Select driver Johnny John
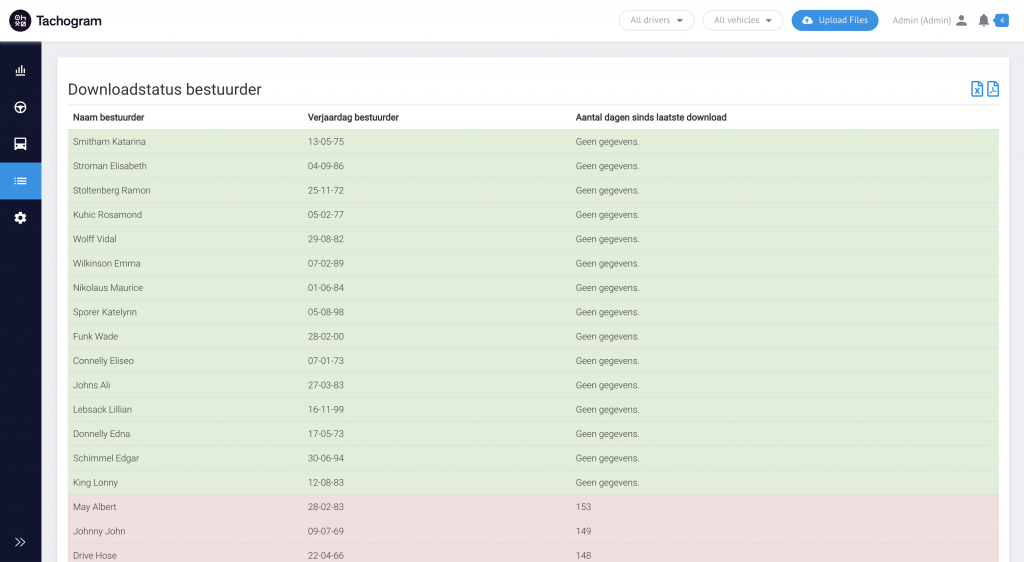1024x562 pixels. point(99,531)
